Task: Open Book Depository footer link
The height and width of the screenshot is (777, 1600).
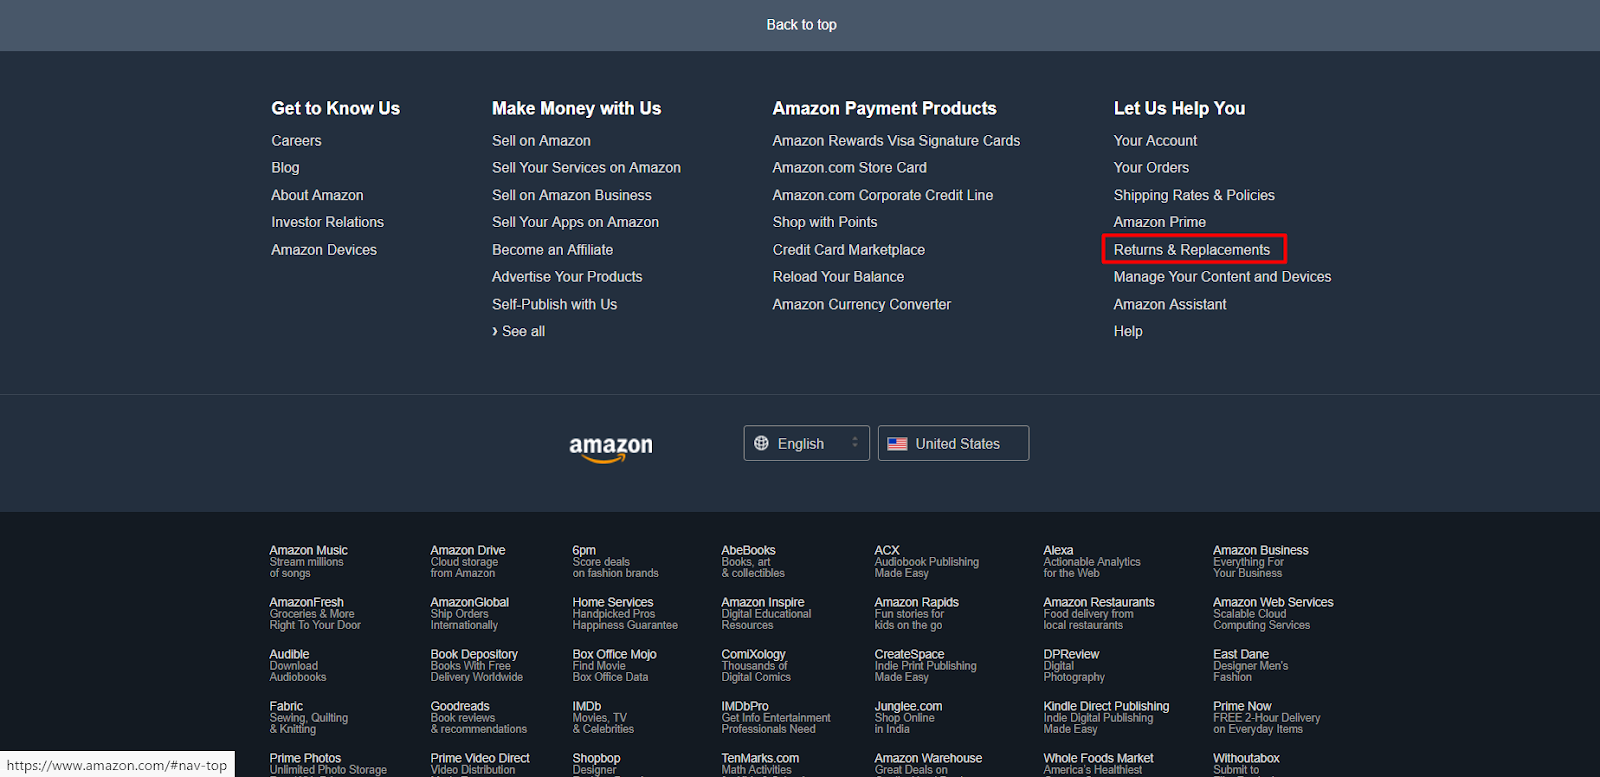Action: tap(476, 665)
